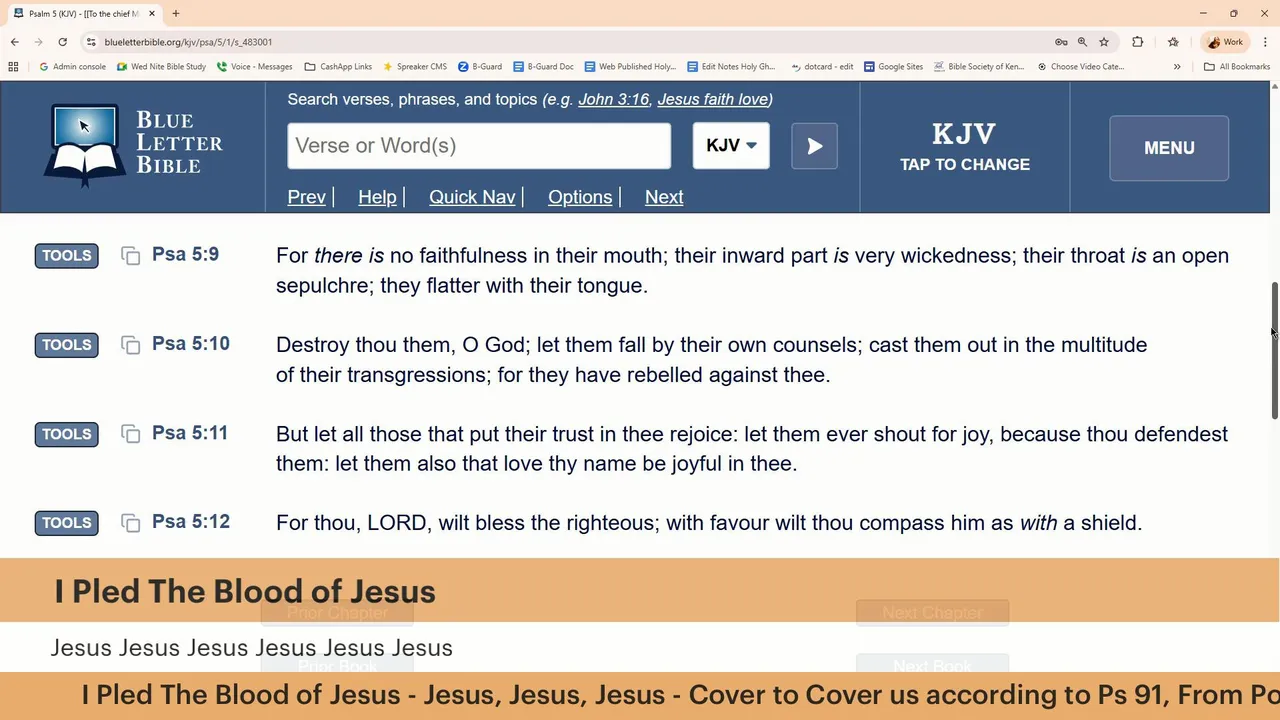Viewport: 1280px width, 720px height.
Task: Open the zoom magnifier icon in address bar
Action: 1082,42
